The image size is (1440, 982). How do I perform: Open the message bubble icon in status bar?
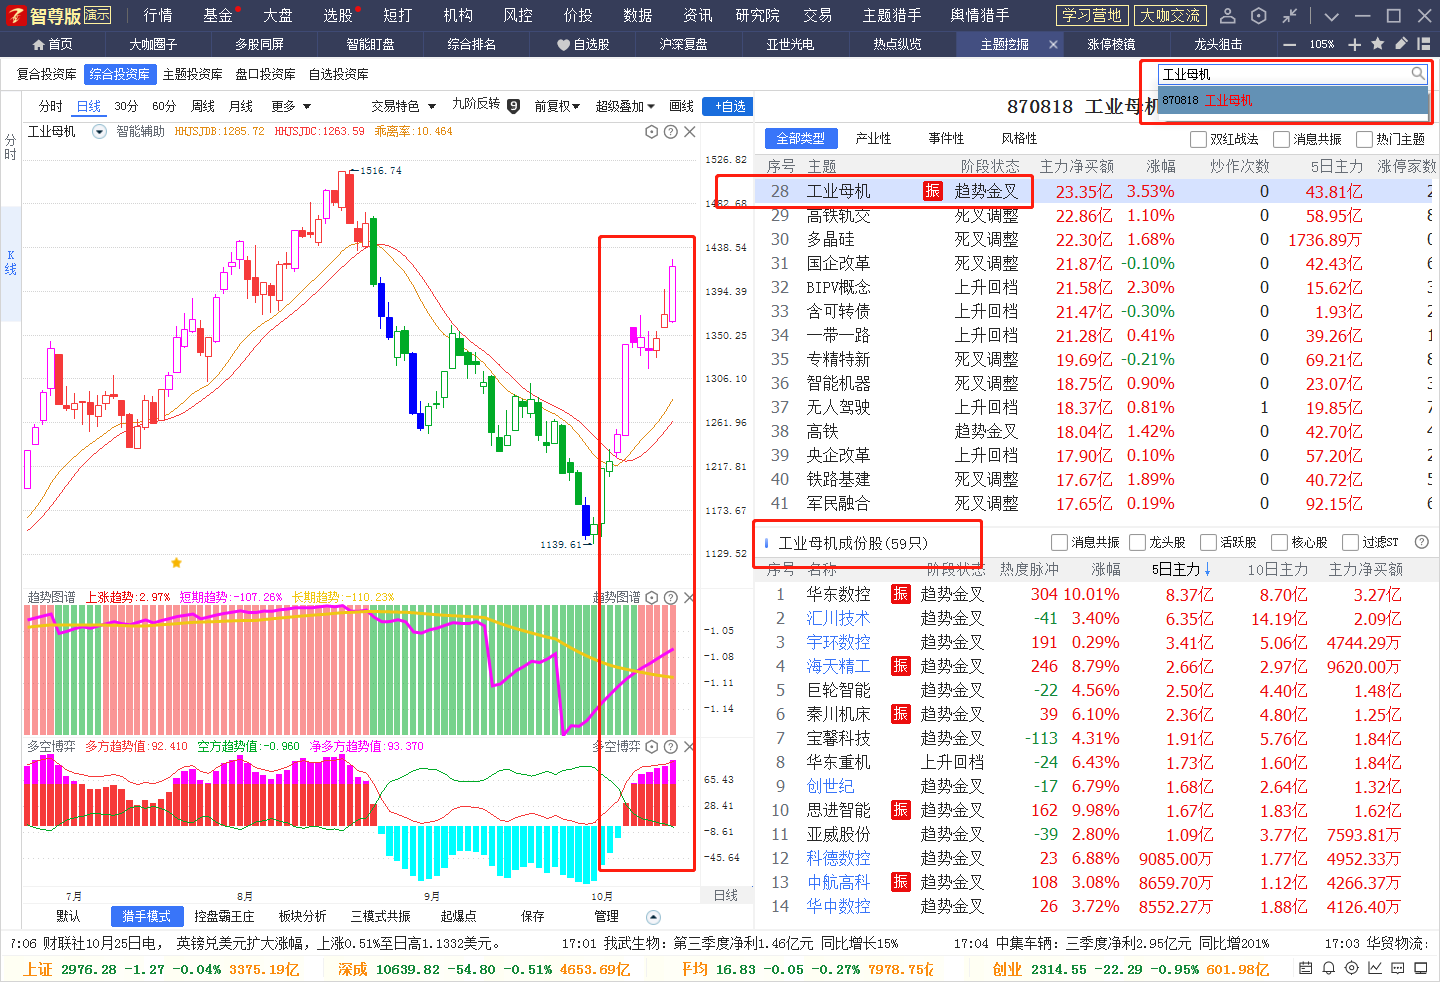coord(1398,968)
